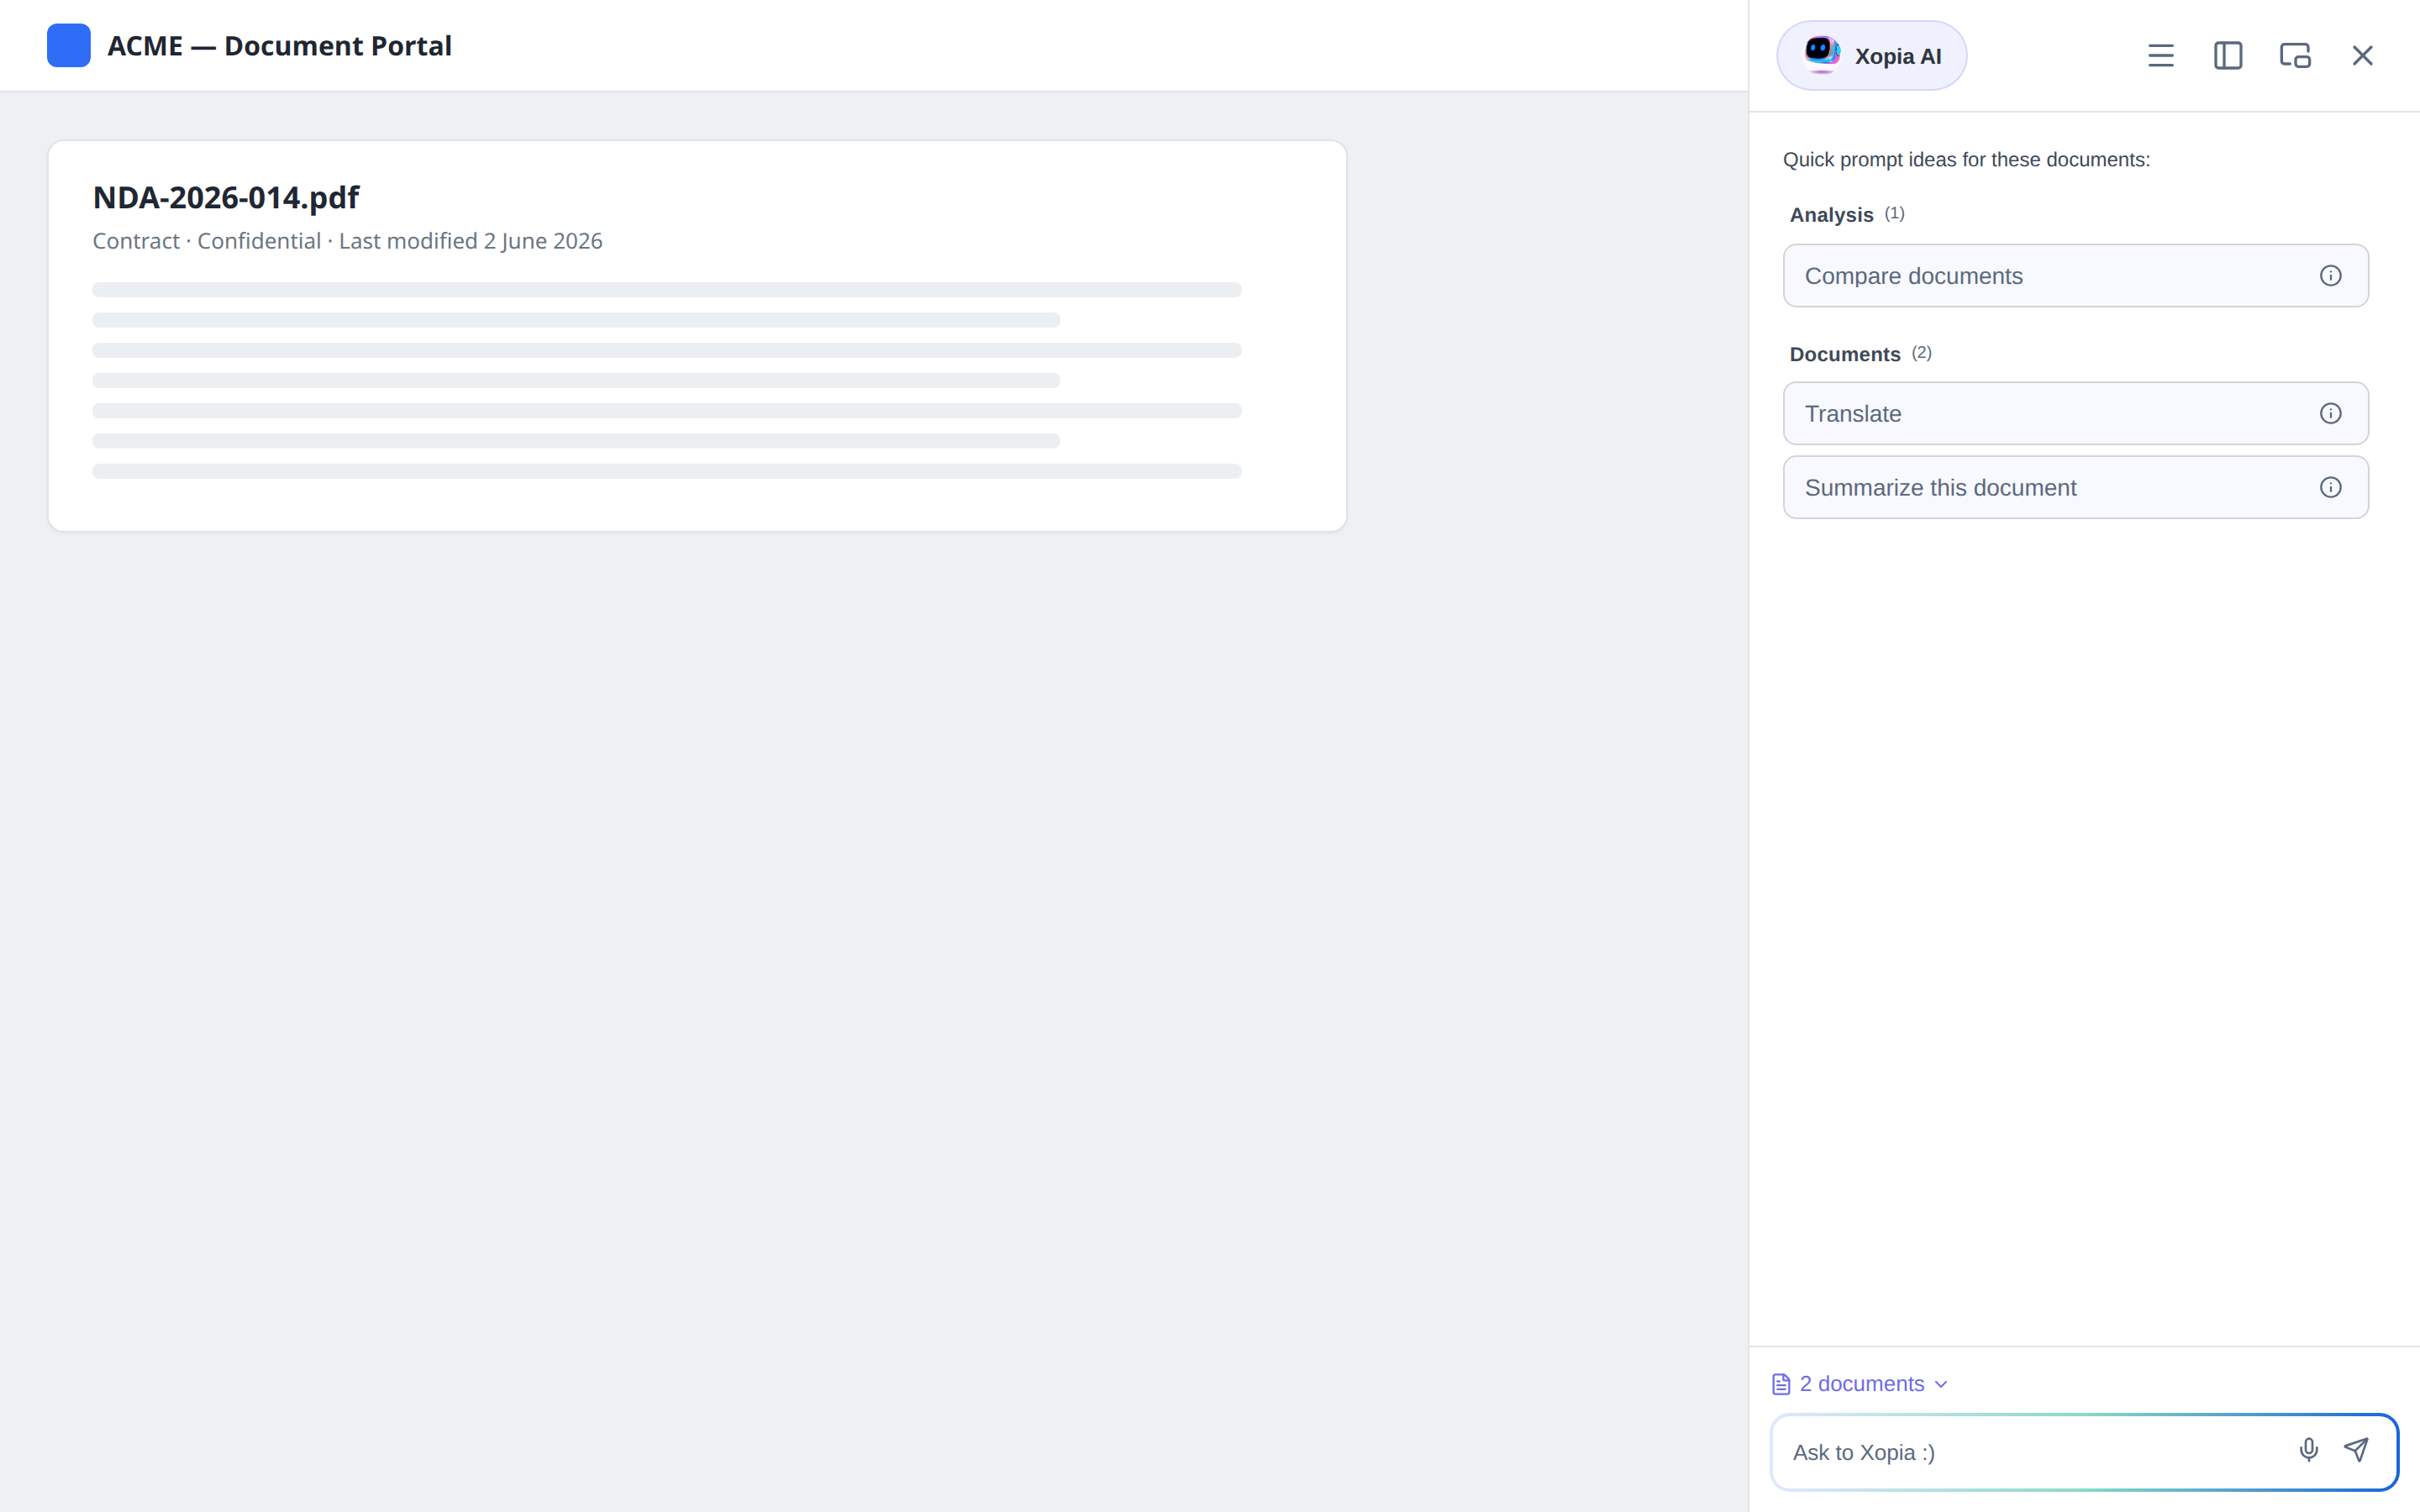2420x1512 pixels.
Task: Click the Contract · Confidential metadata line
Action: [x=347, y=241]
